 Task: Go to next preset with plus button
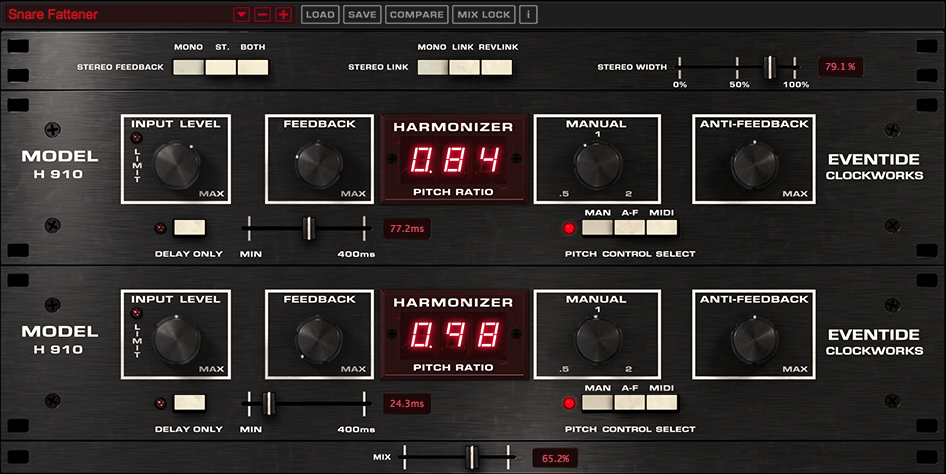point(284,14)
